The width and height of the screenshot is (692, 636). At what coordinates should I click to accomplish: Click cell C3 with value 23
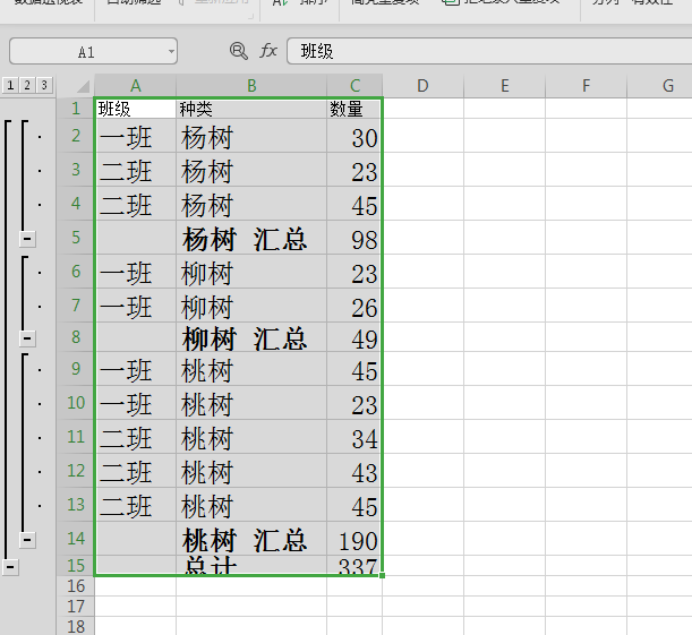pos(354,169)
